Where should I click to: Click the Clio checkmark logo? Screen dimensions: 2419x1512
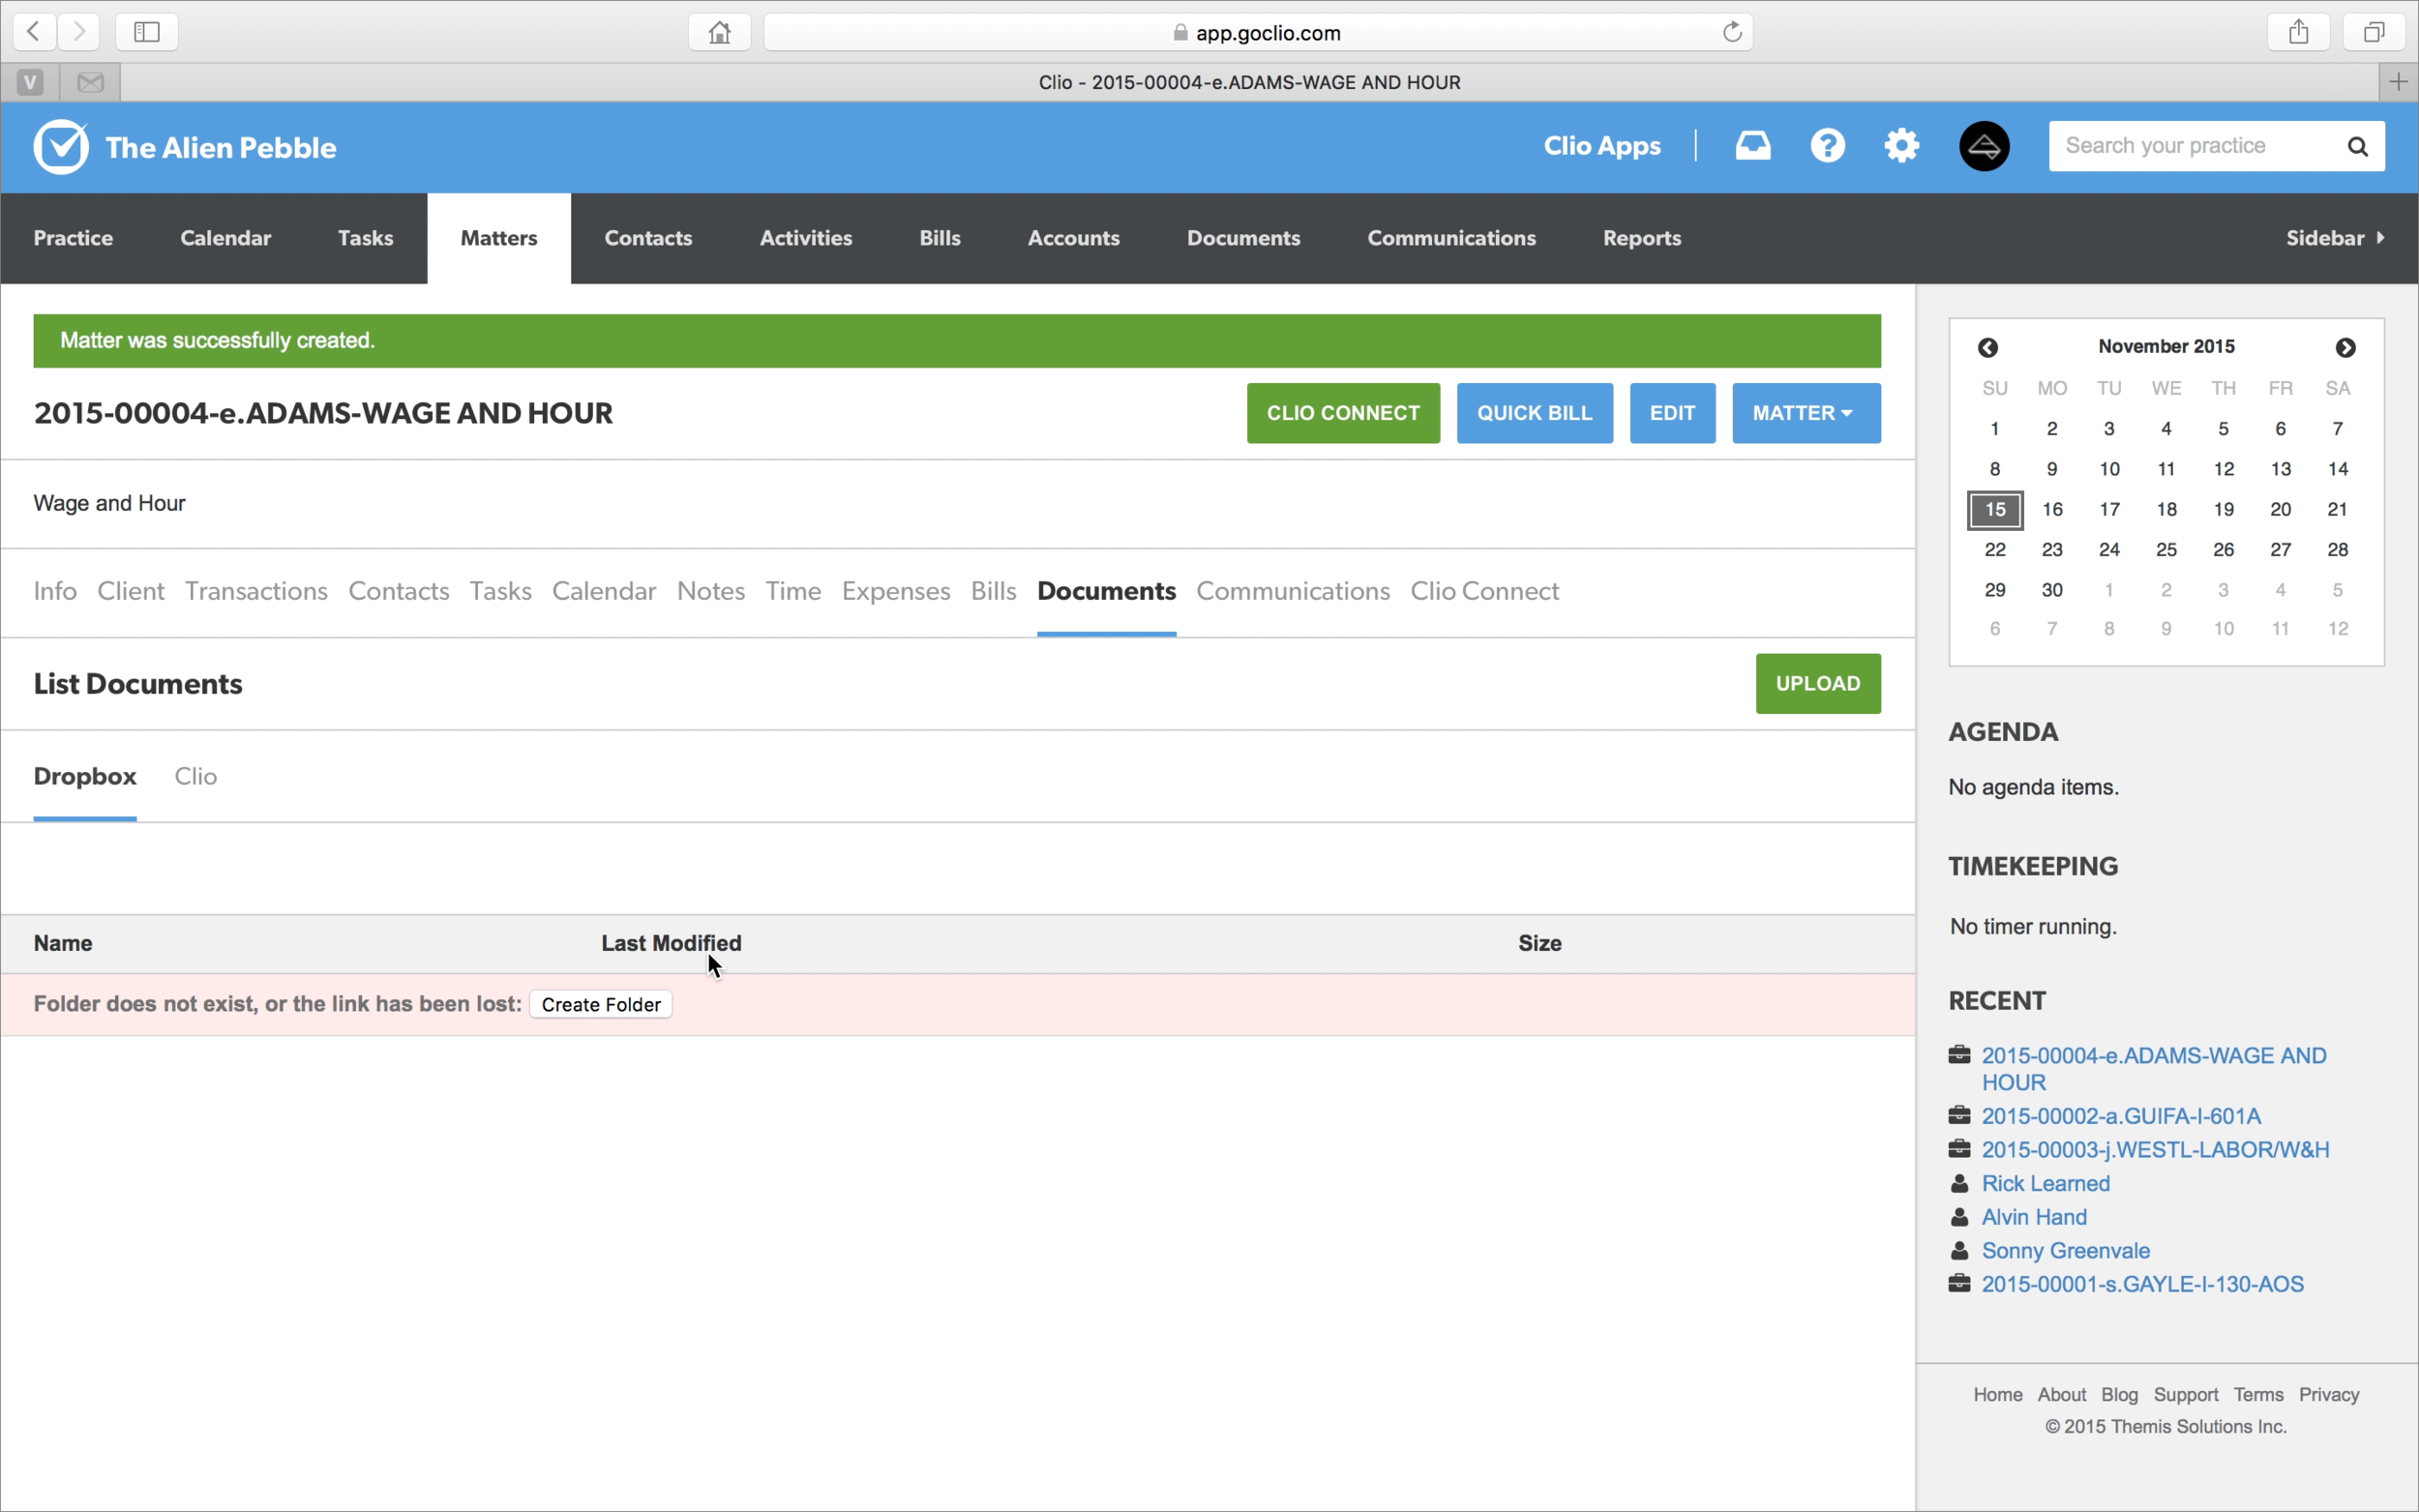[x=61, y=147]
